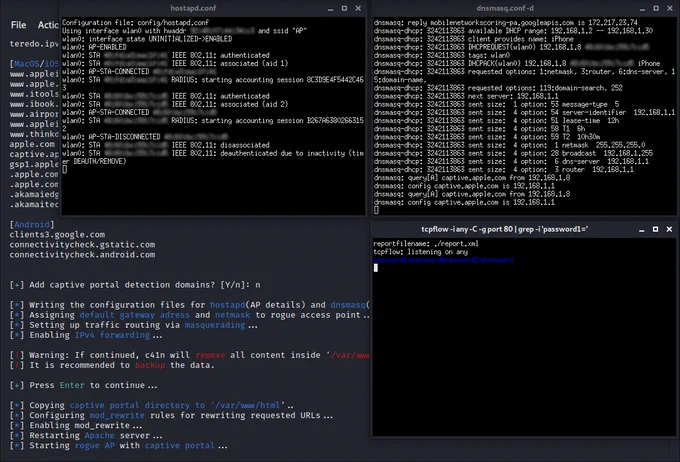Screen dimensions: 680x462
Task: Minimize the hostapd.conf window
Action: [x=330, y=8]
